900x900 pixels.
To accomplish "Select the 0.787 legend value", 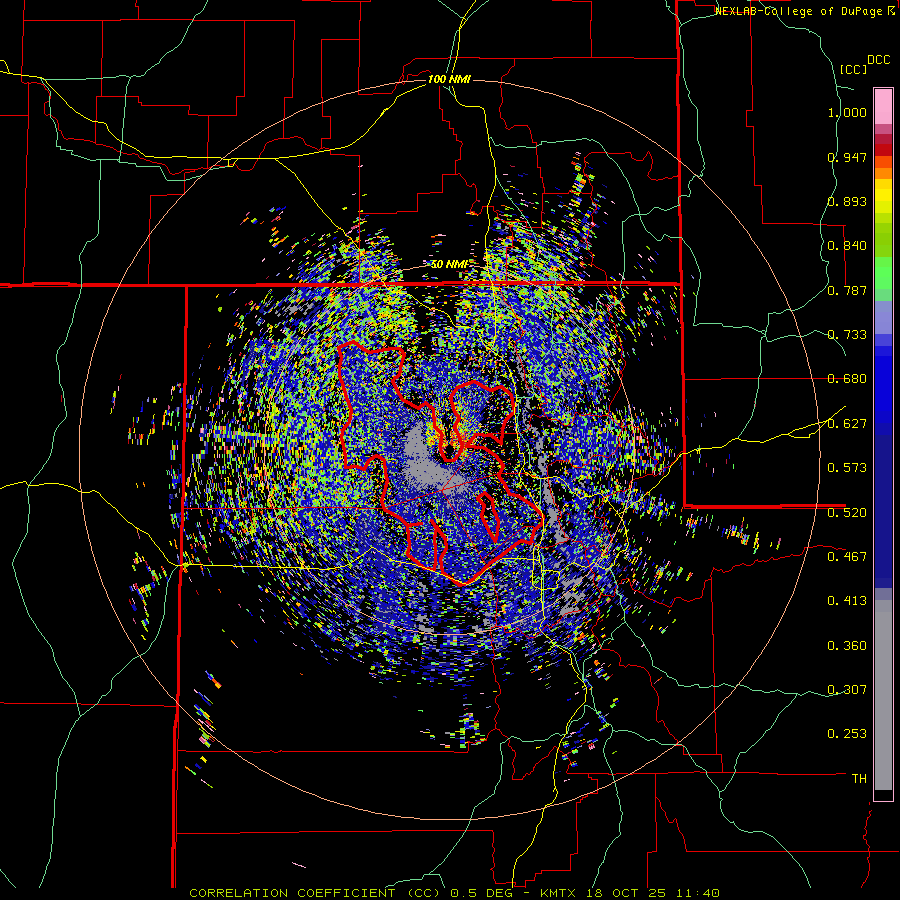I will coord(847,290).
